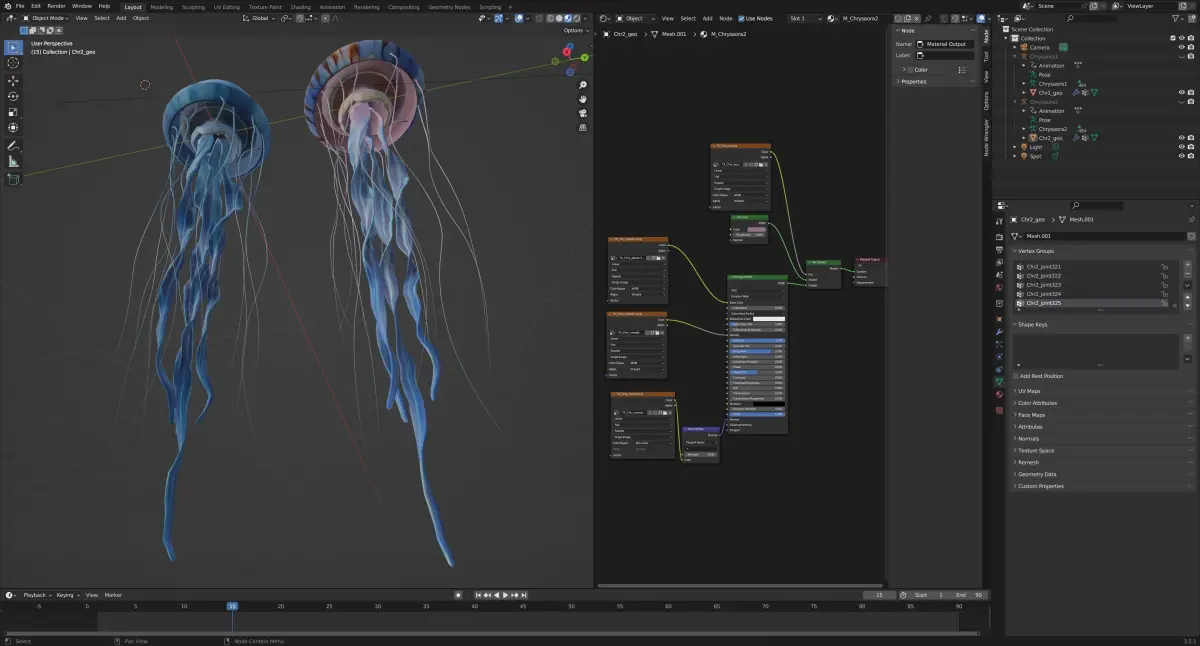The height and width of the screenshot is (646, 1200).
Task: Click the timeline Marker menu
Action: [113, 595]
